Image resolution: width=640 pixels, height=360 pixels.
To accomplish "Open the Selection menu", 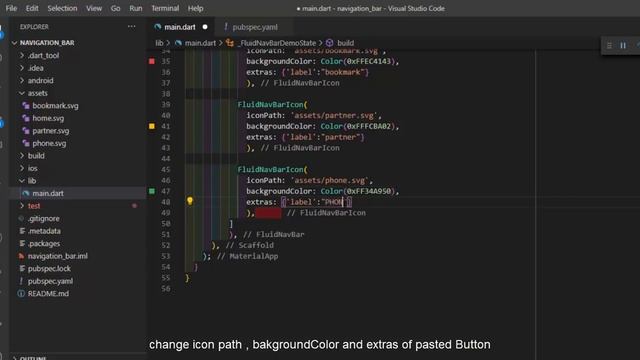I will click(x=62, y=8).
